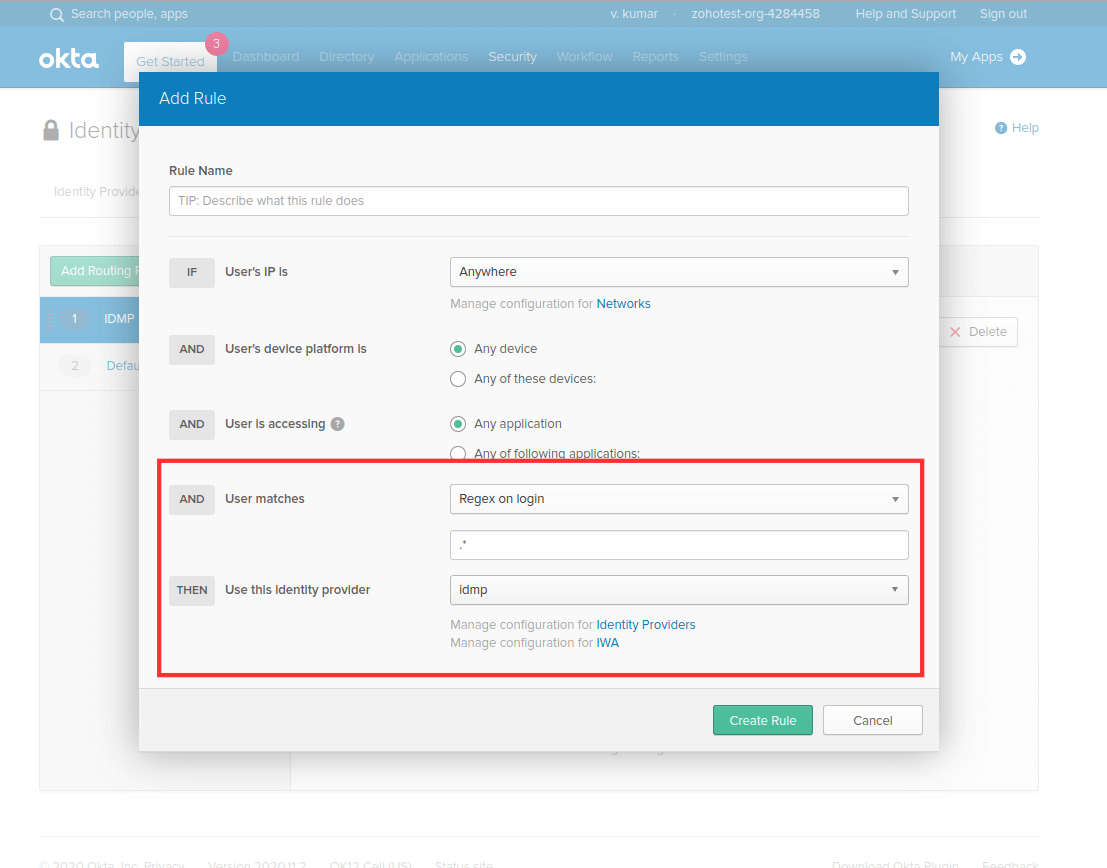The width and height of the screenshot is (1107, 868).
Task: Select the Default rule row
Action: coord(90,366)
